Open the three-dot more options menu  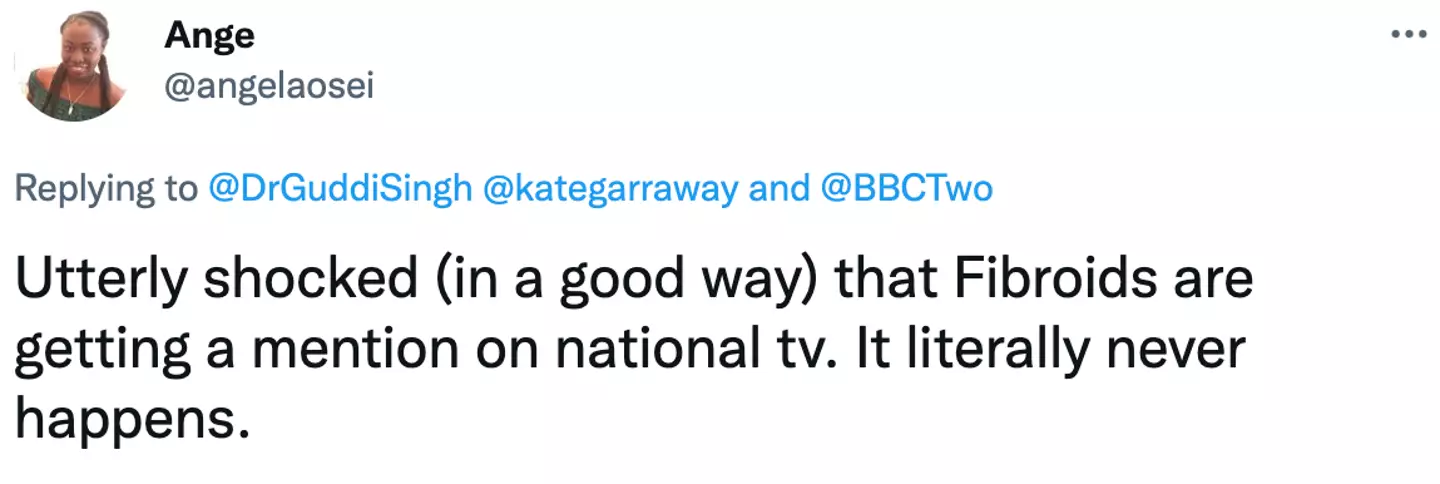coord(1409,34)
